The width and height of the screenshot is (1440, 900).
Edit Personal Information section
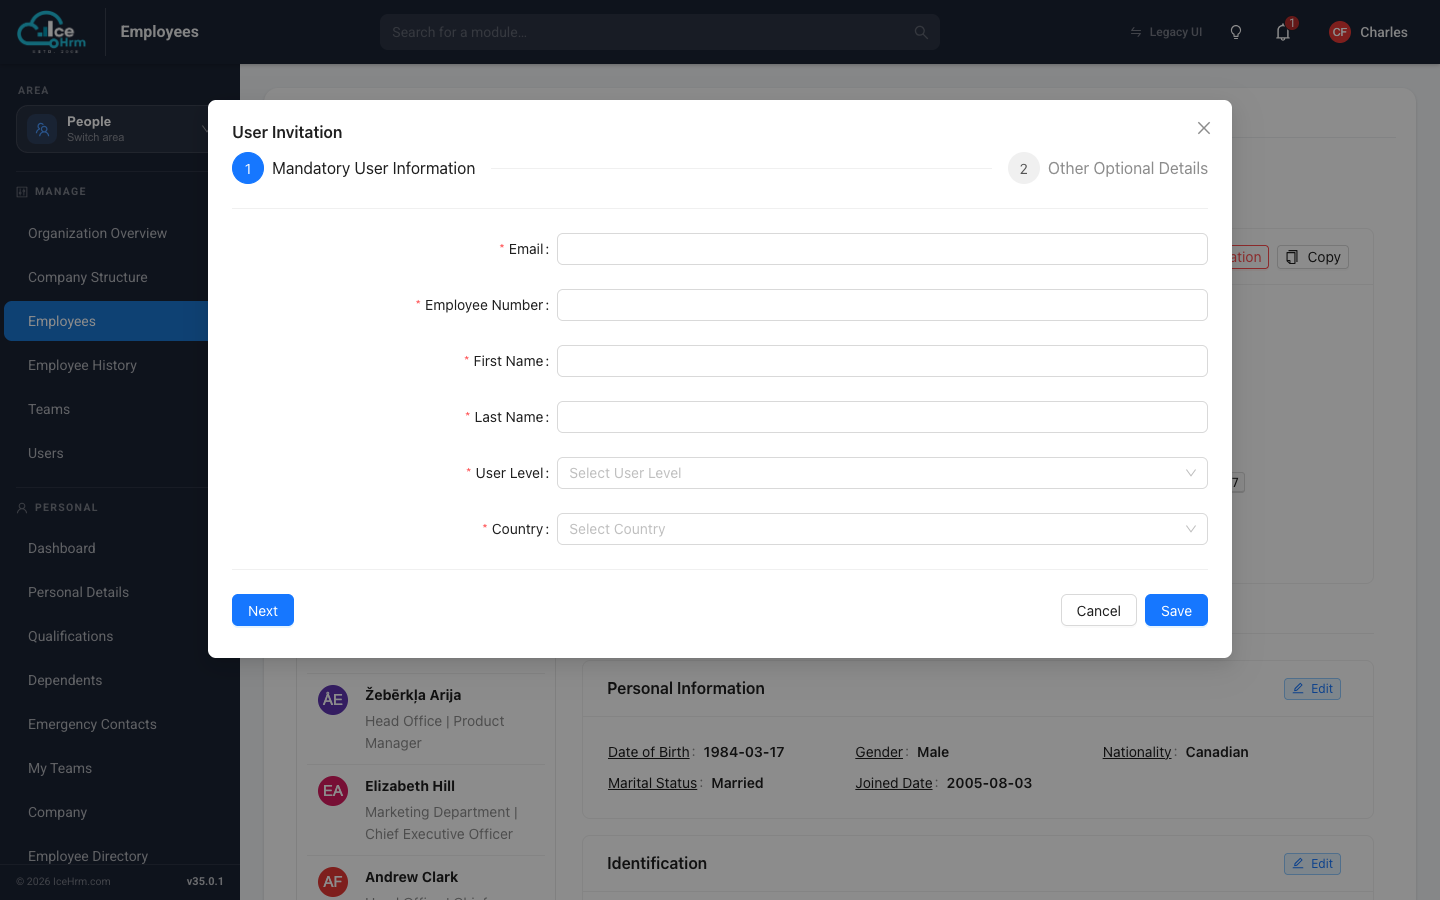pos(1312,689)
